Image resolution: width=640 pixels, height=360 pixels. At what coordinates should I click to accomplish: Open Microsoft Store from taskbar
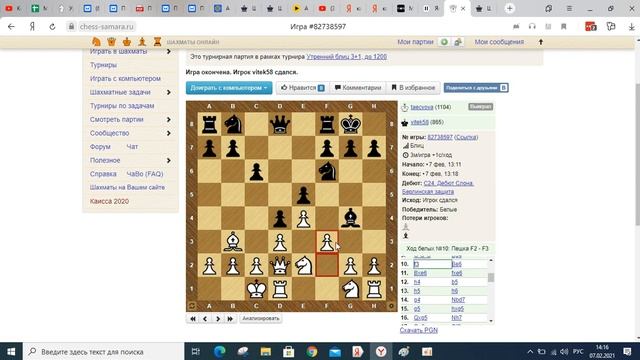(289, 351)
